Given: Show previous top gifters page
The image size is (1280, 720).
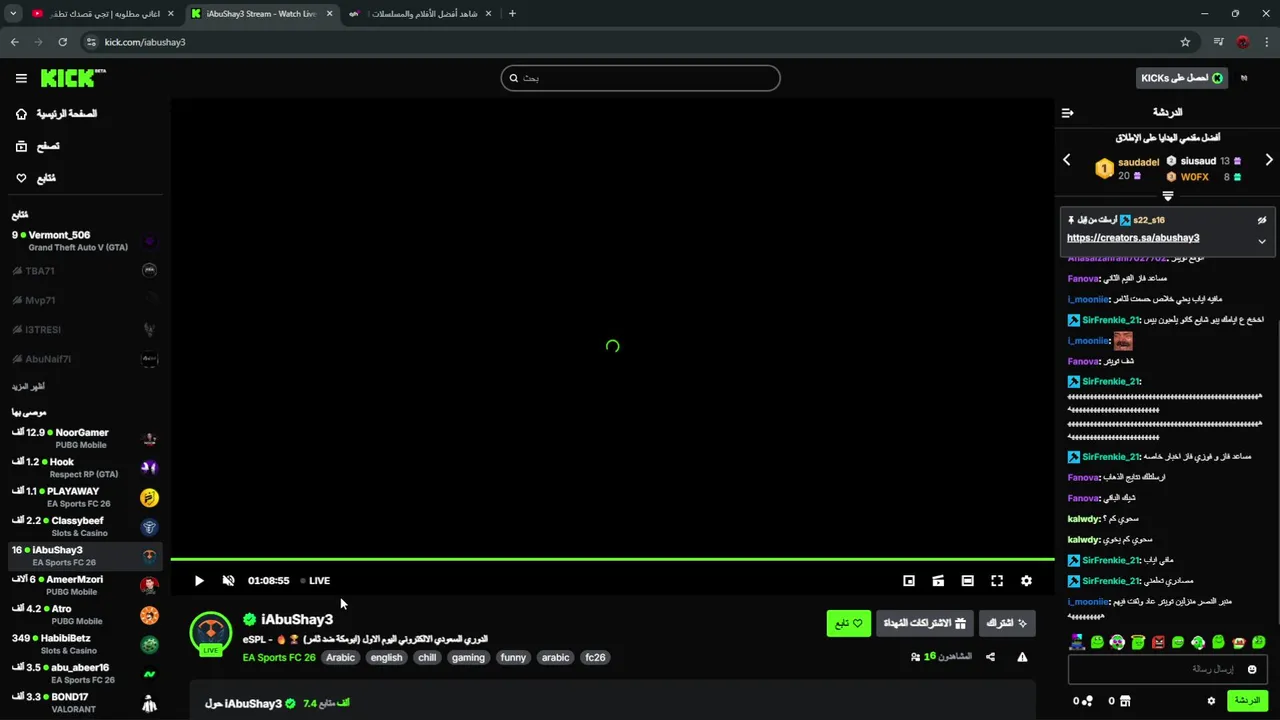Looking at the screenshot, I should point(1066,160).
